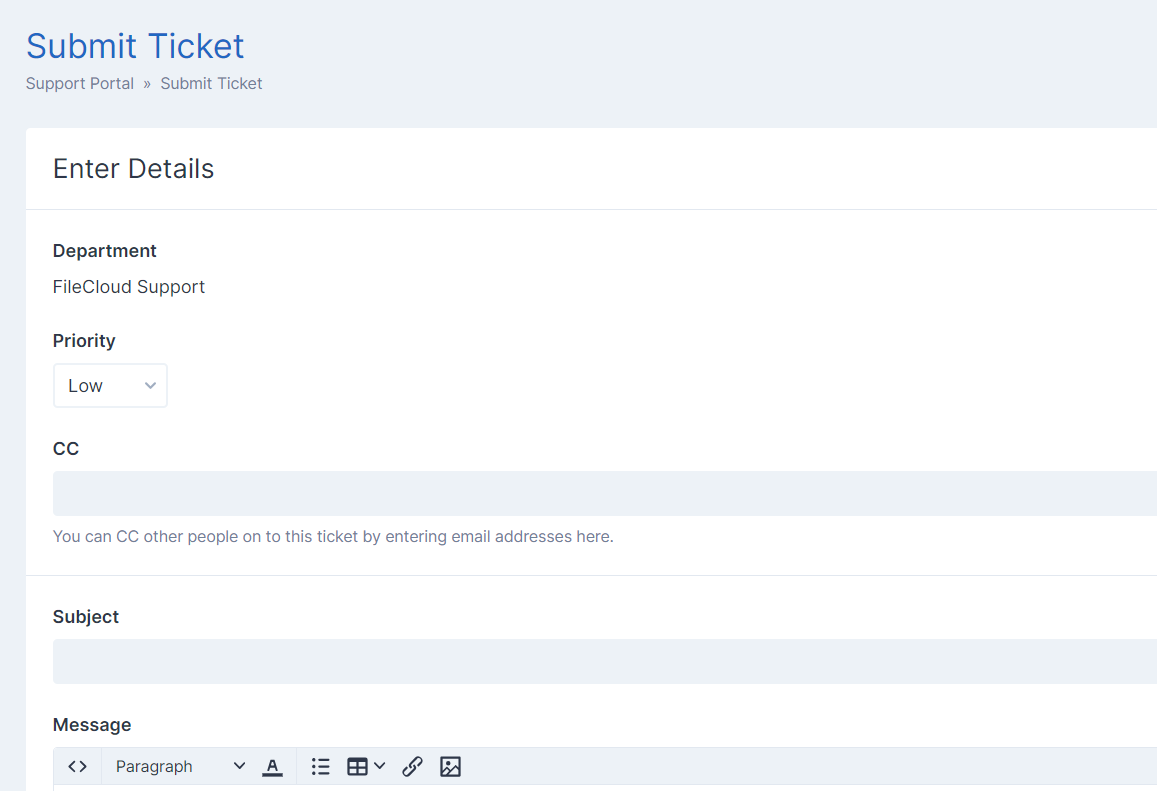1157x791 pixels.
Task: Click the Priority field label
Action: coord(84,341)
